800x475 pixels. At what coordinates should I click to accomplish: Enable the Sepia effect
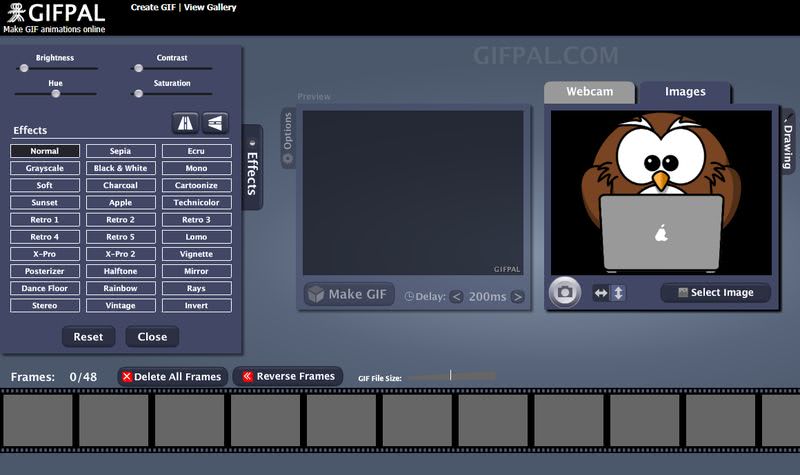click(120, 151)
